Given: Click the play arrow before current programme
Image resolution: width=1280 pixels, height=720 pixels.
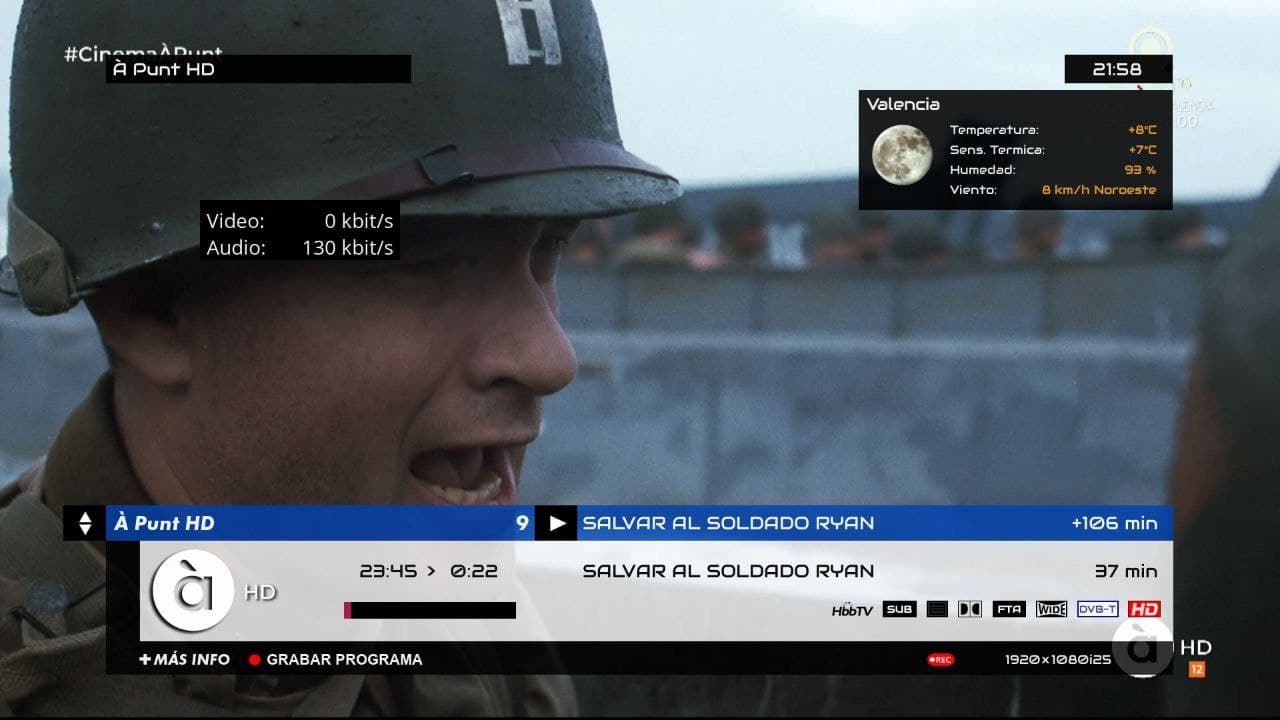Looking at the screenshot, I should point(556,523).
